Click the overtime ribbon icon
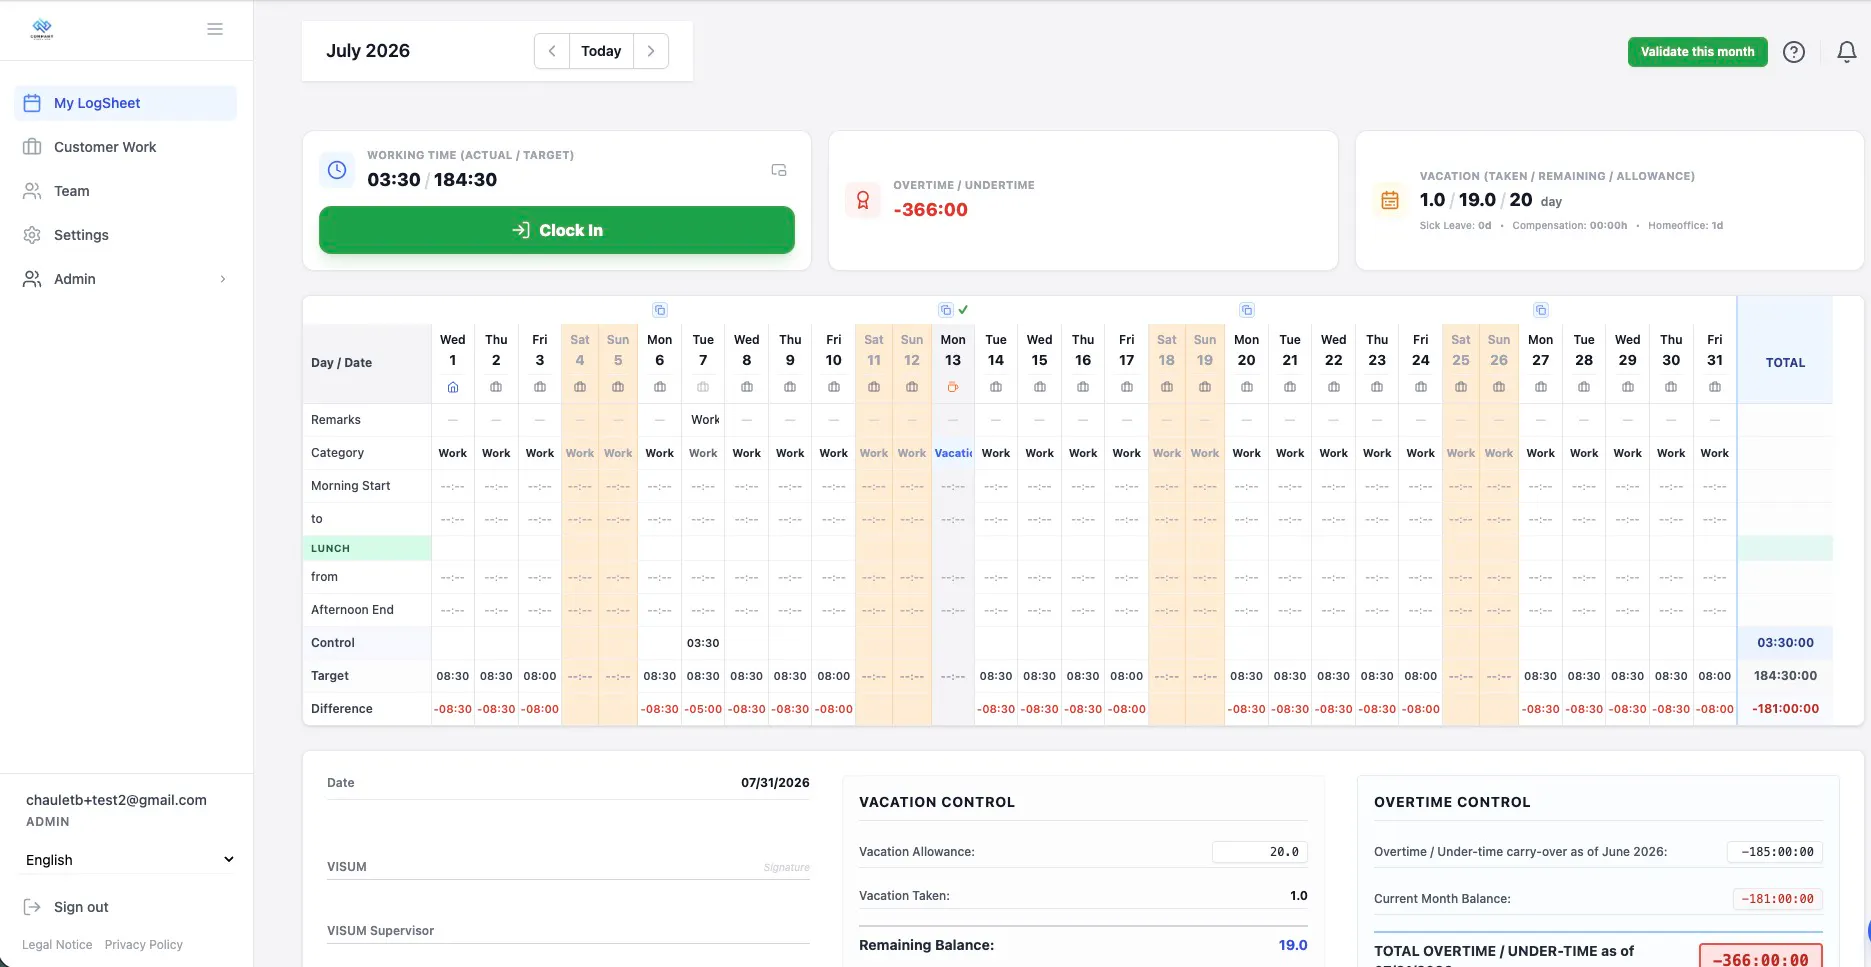1871x967 pixels. pos(862,200)
